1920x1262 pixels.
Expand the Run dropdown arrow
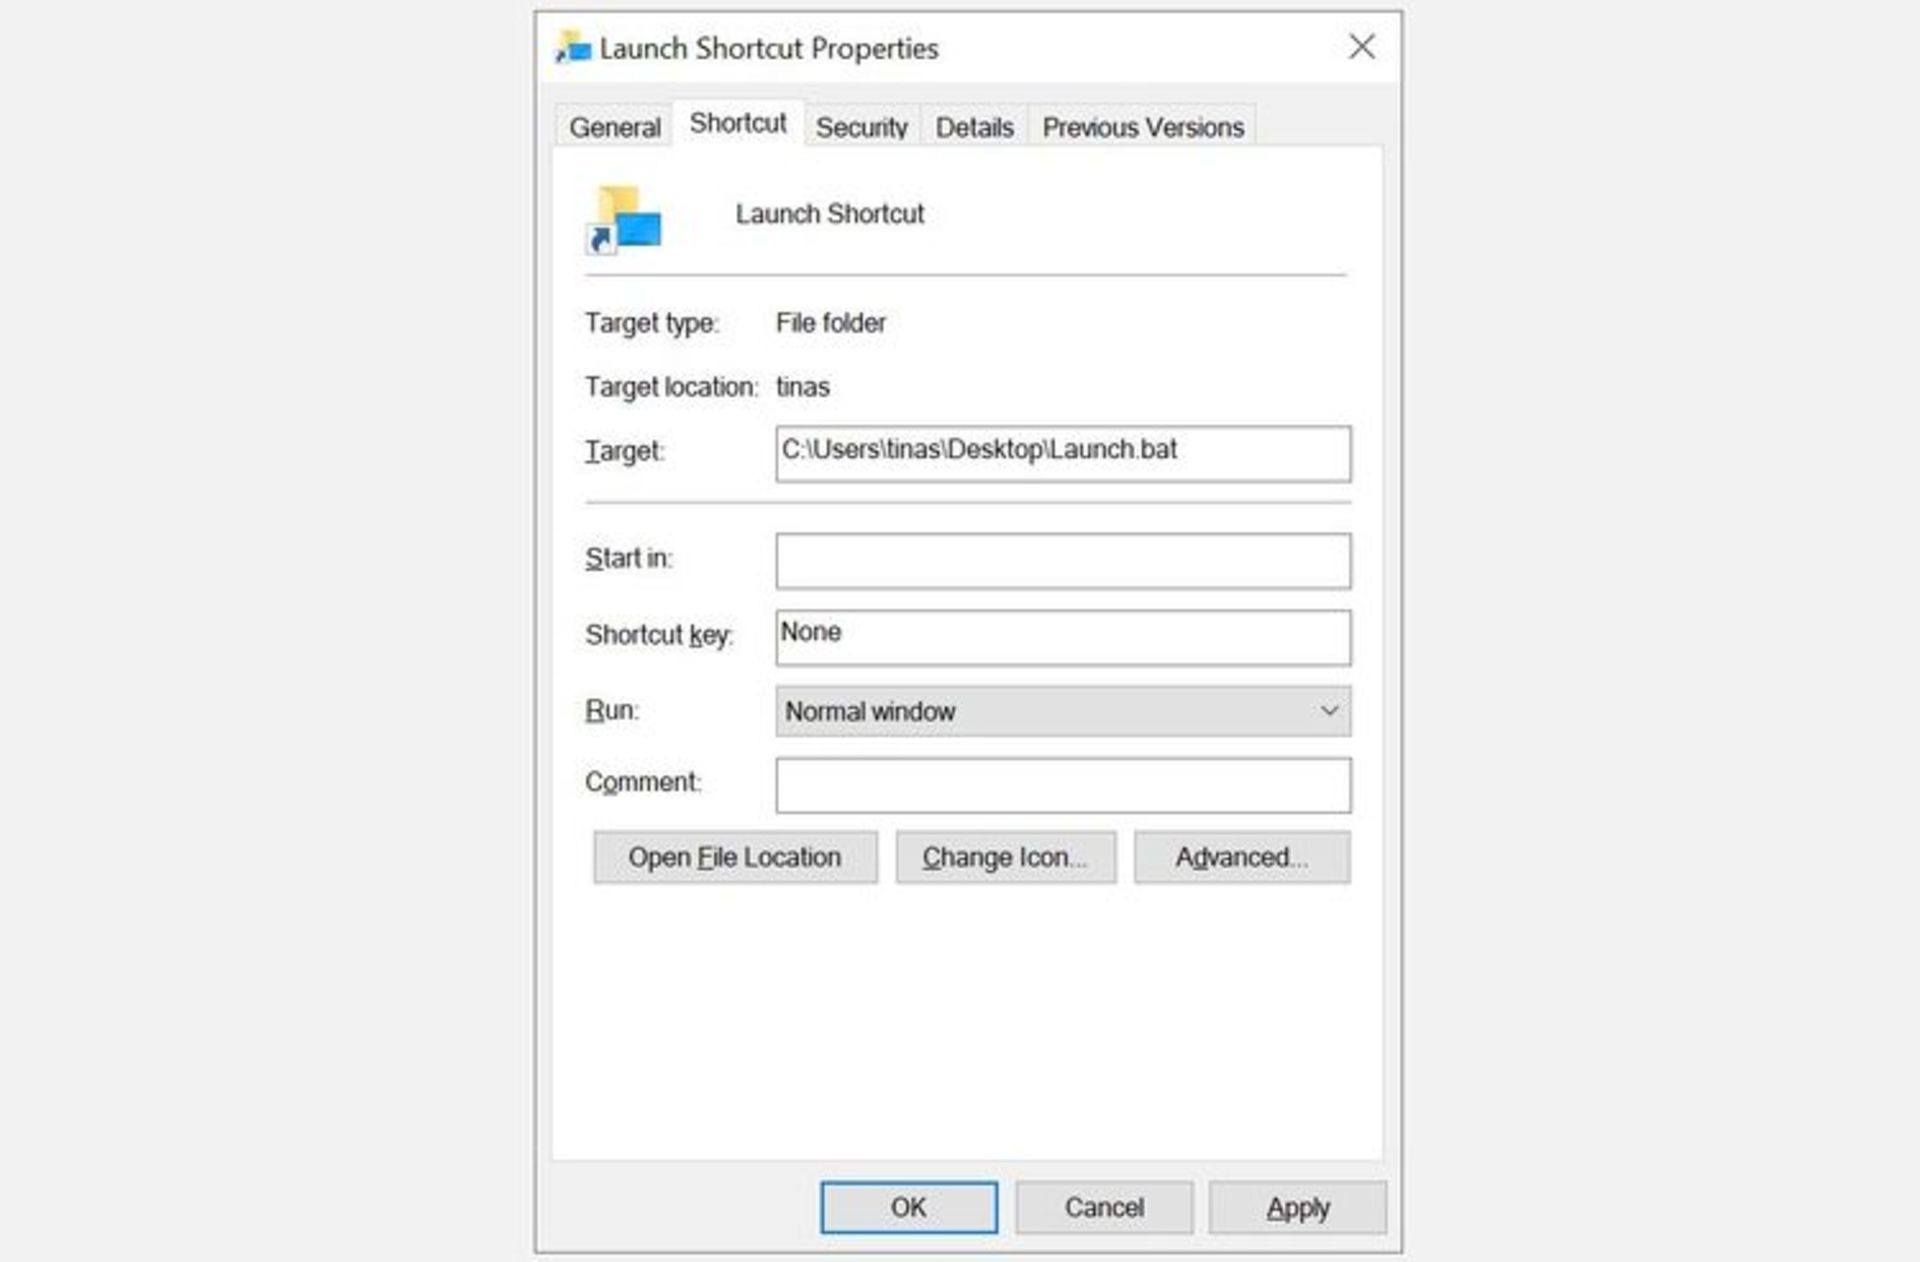[x=1328, y=711]
